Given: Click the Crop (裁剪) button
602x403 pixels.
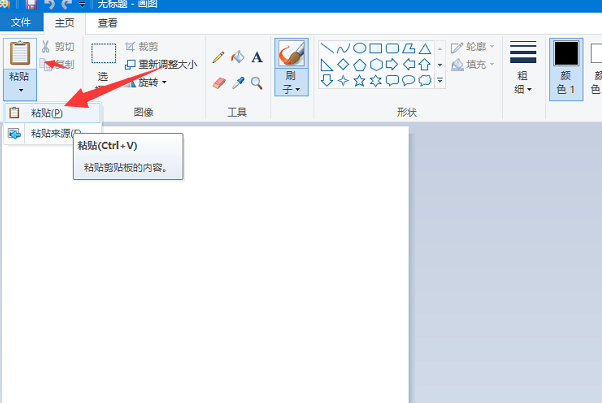Looking at the screenshot, I should pyautogui.click(x=142, y=47).
